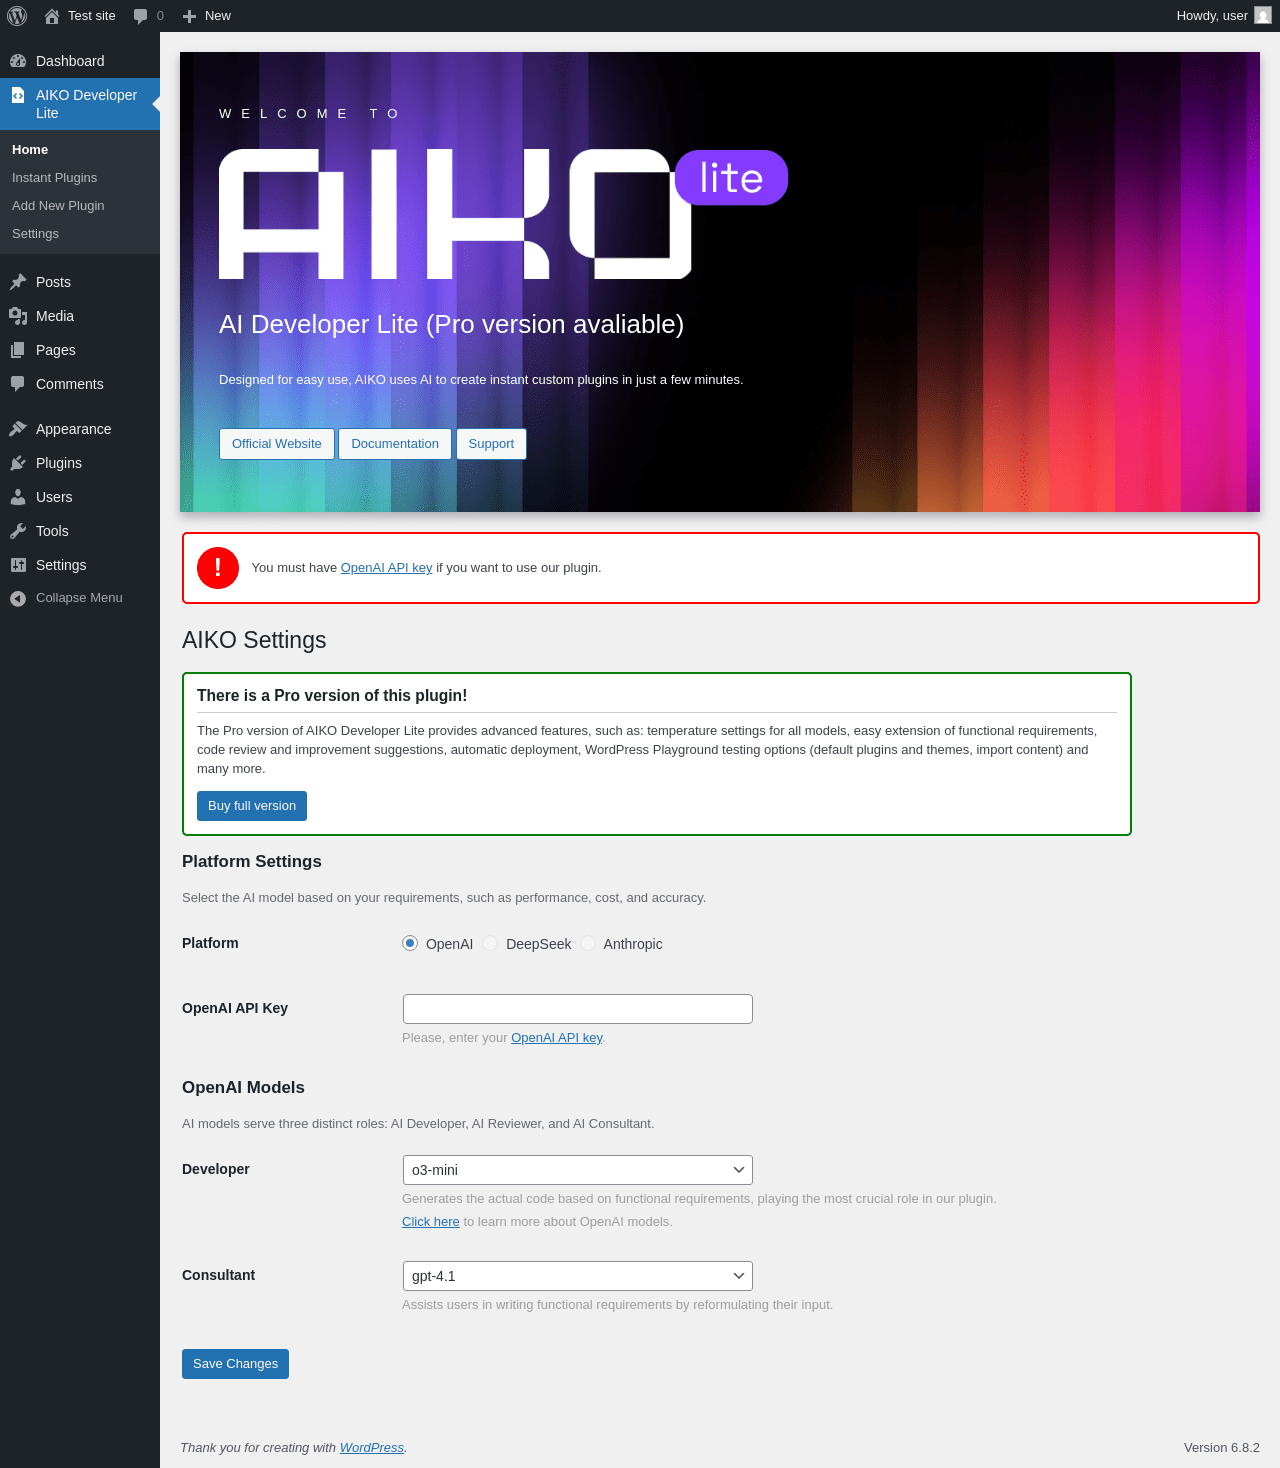
Task: Click the Support button
Action: click(x=491, y=444)
